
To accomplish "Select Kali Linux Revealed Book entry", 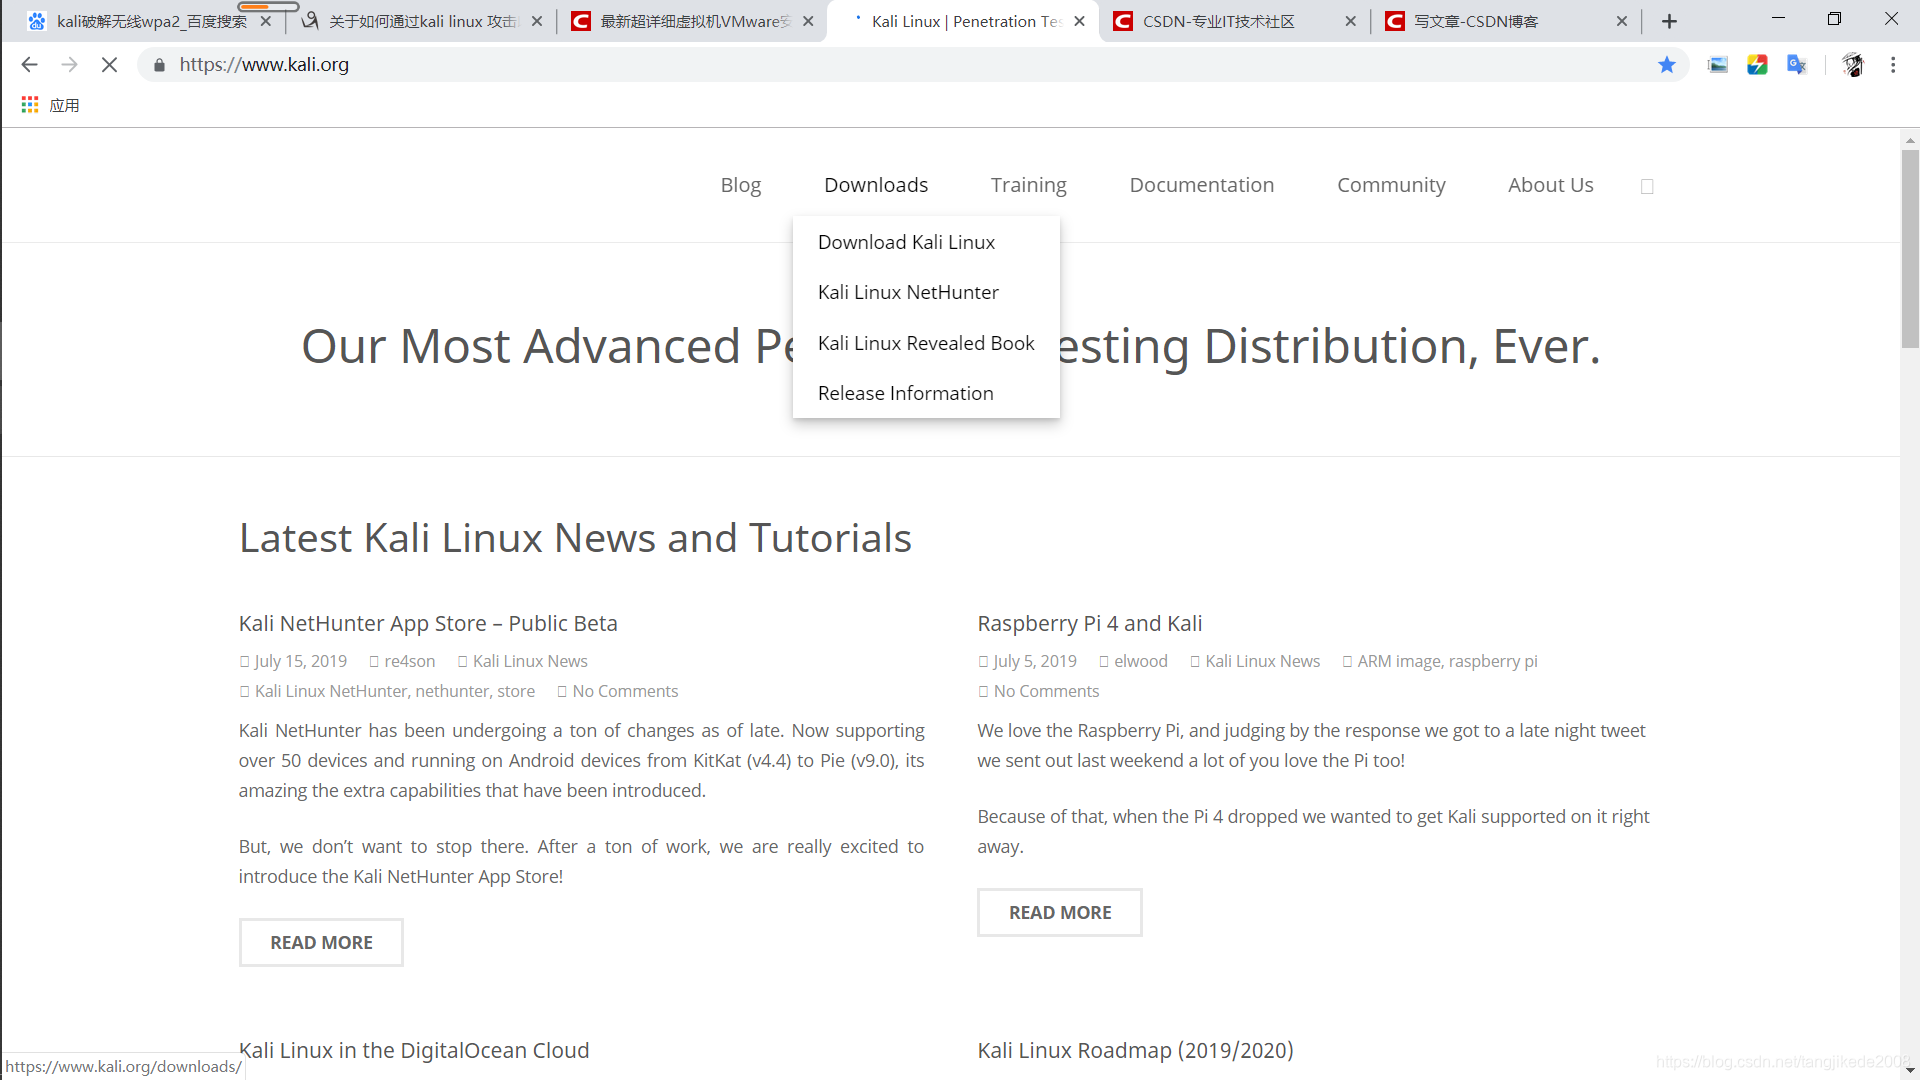I will pyautogui.click(x=926, y=343).
